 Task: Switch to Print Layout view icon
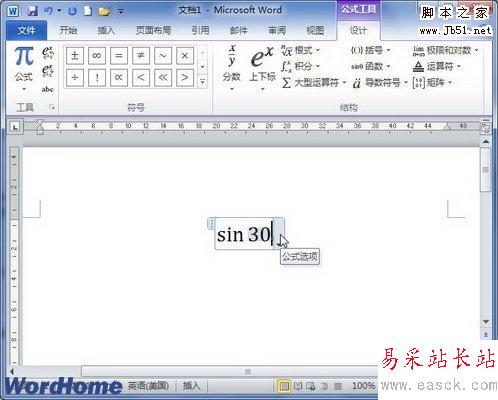284,386
